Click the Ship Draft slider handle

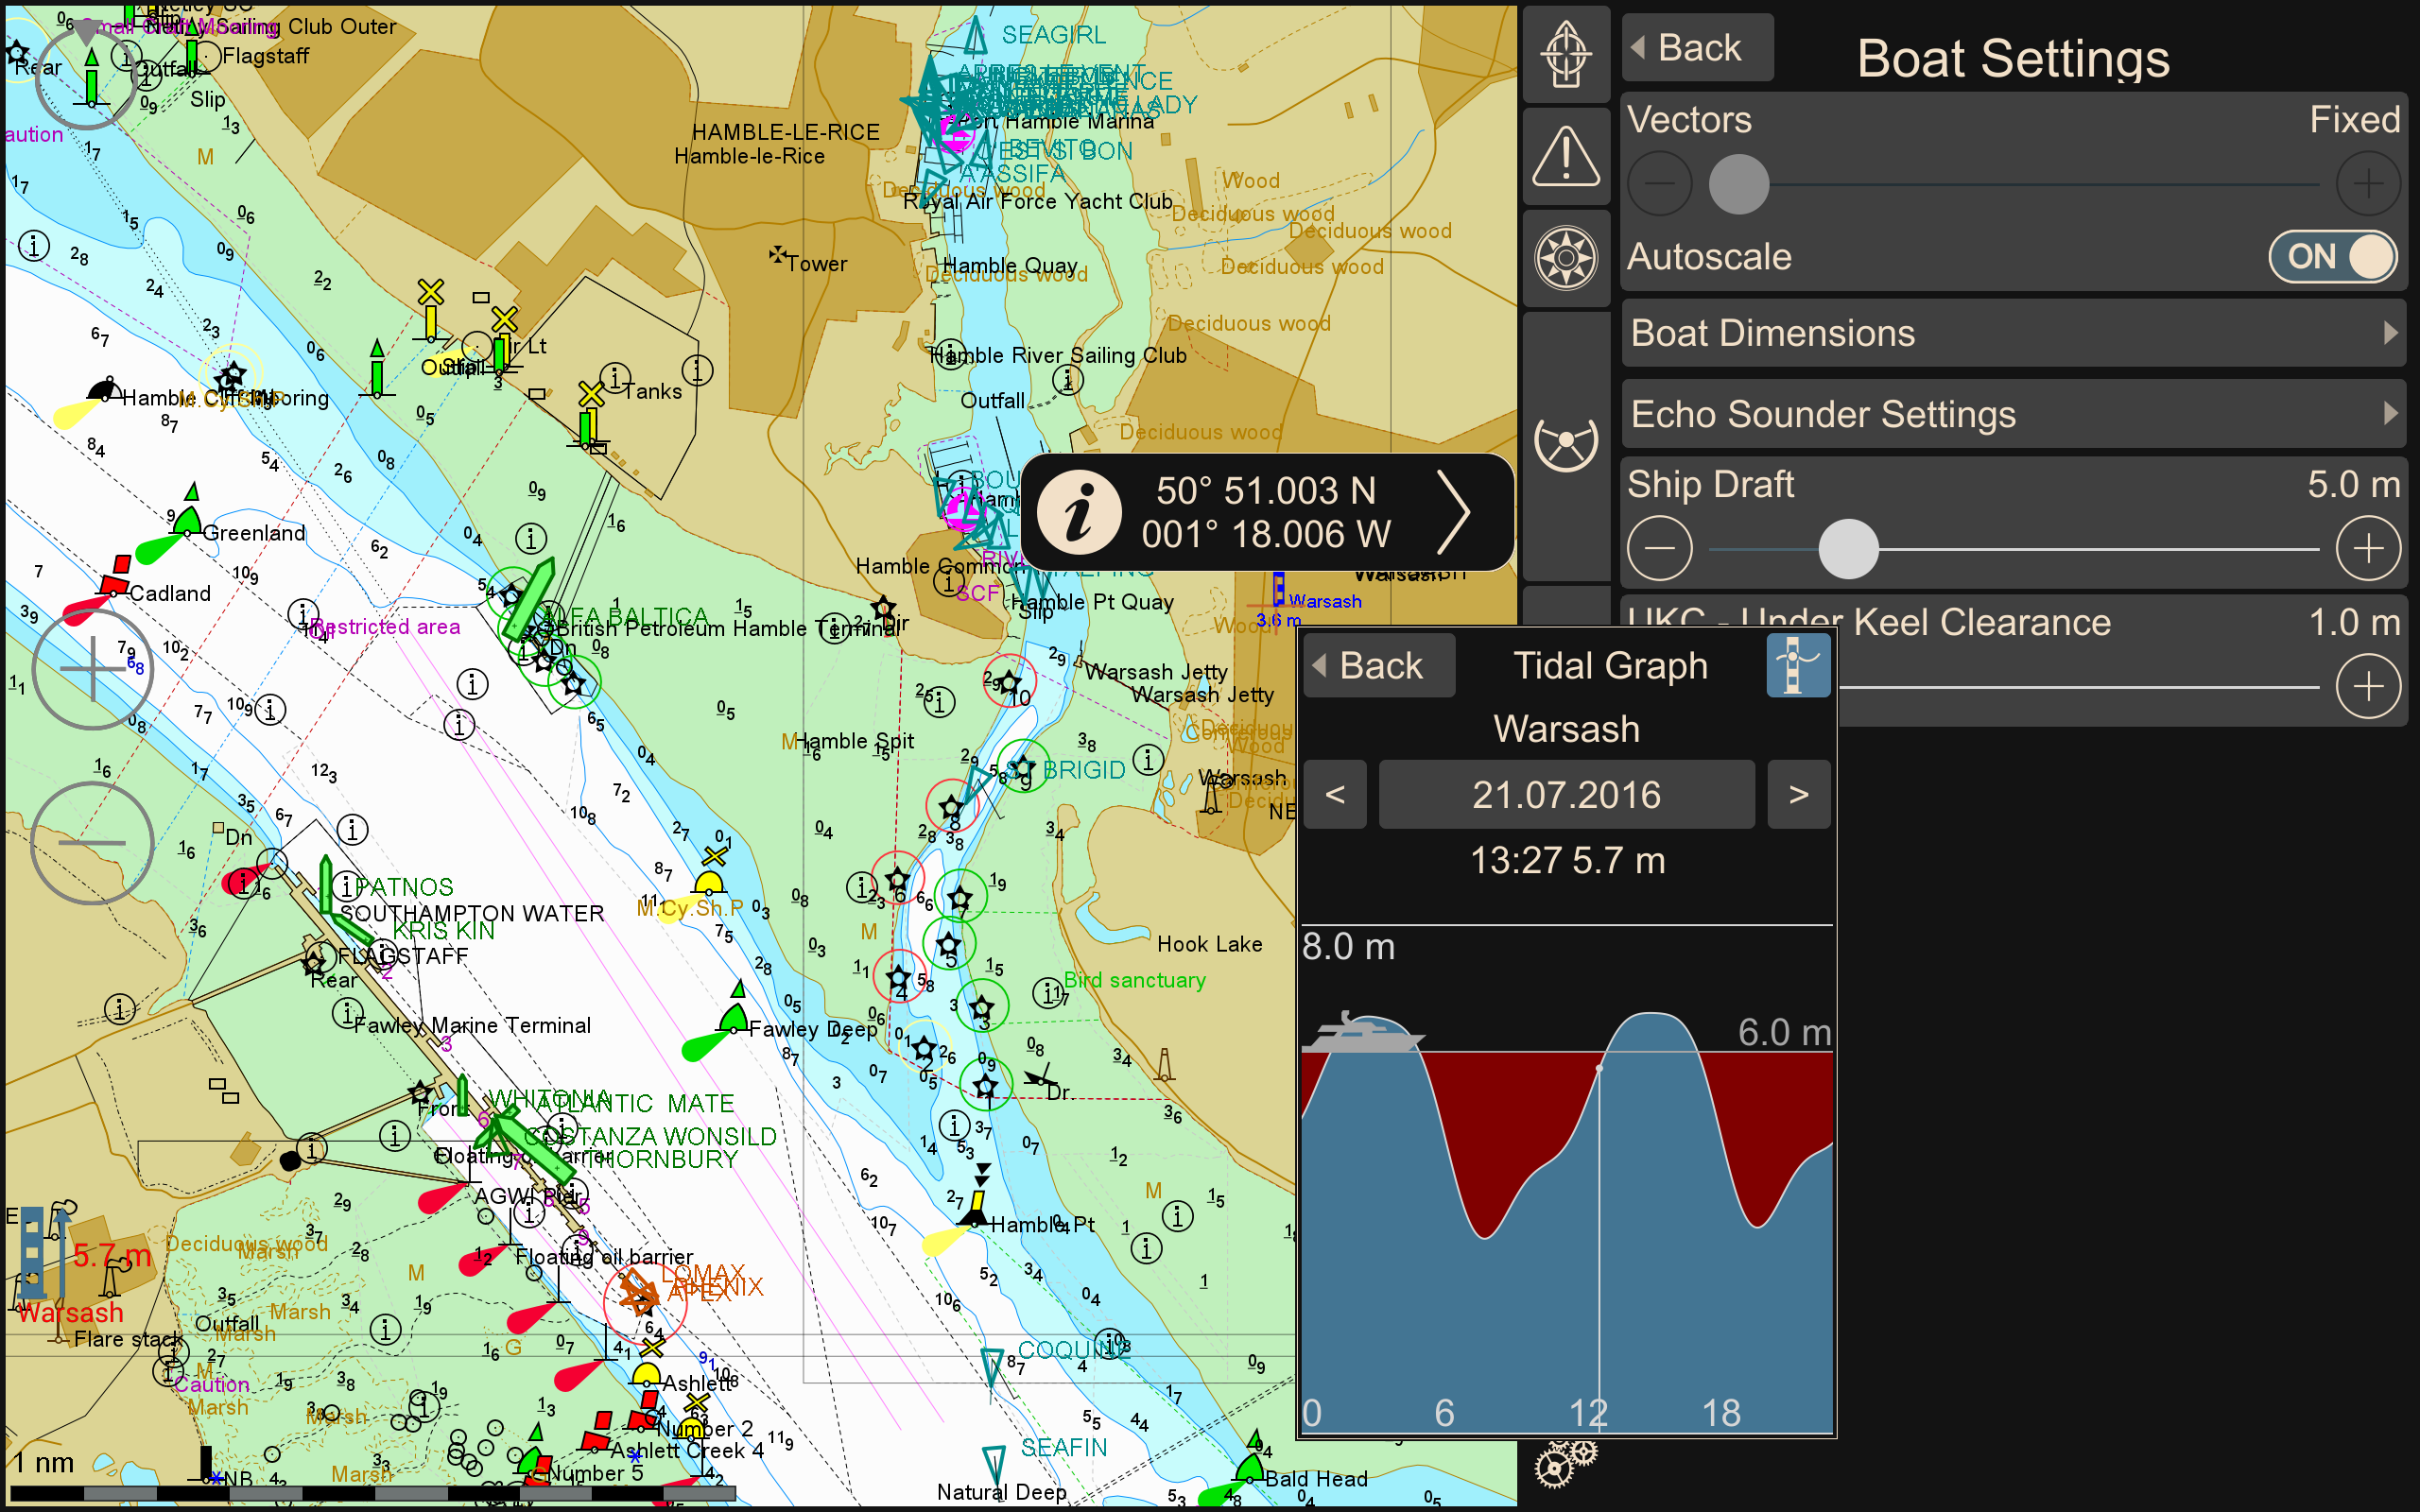(x=1848, y=549)
